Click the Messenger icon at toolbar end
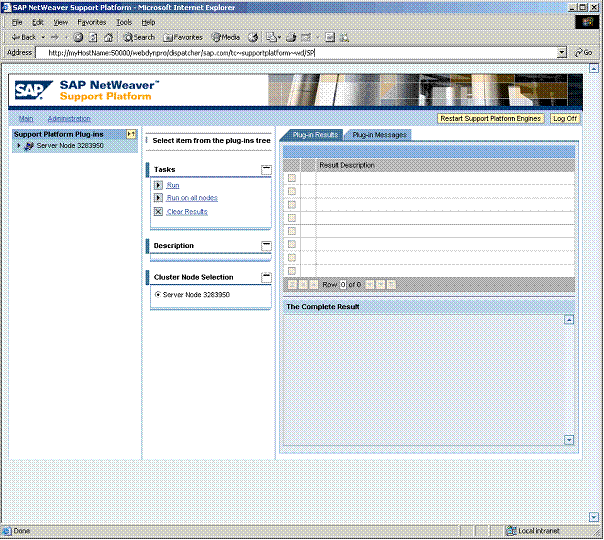Screen dimensions: 604x540 coord(344,37)
